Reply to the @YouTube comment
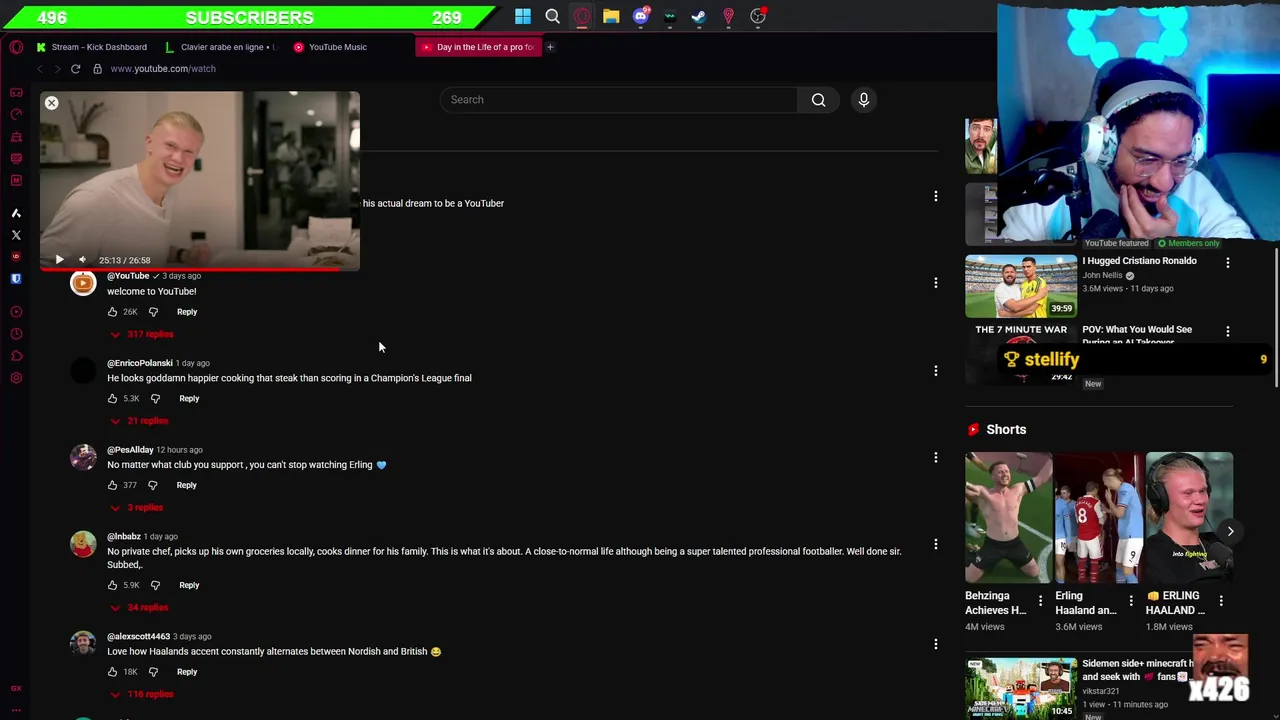This screenshot has width=1280, height=720. pos(187,312)
